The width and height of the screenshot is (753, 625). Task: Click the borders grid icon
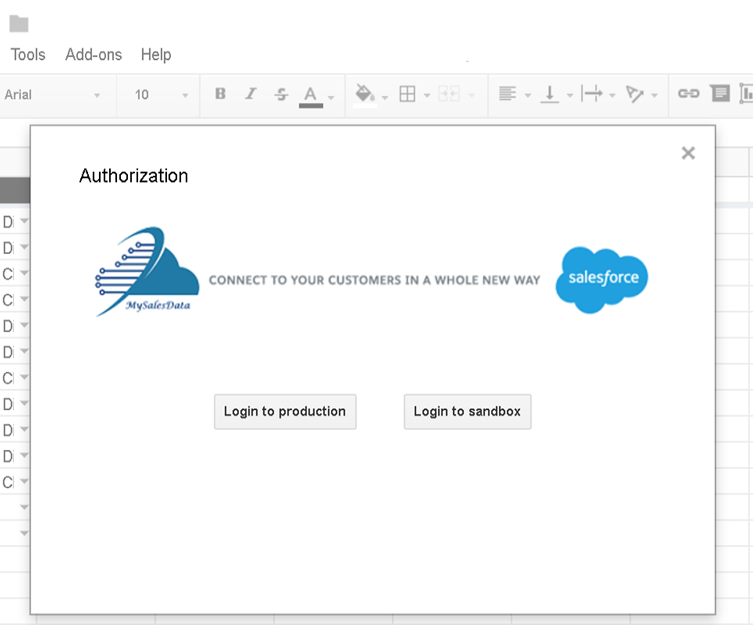[x=407, y=94]
